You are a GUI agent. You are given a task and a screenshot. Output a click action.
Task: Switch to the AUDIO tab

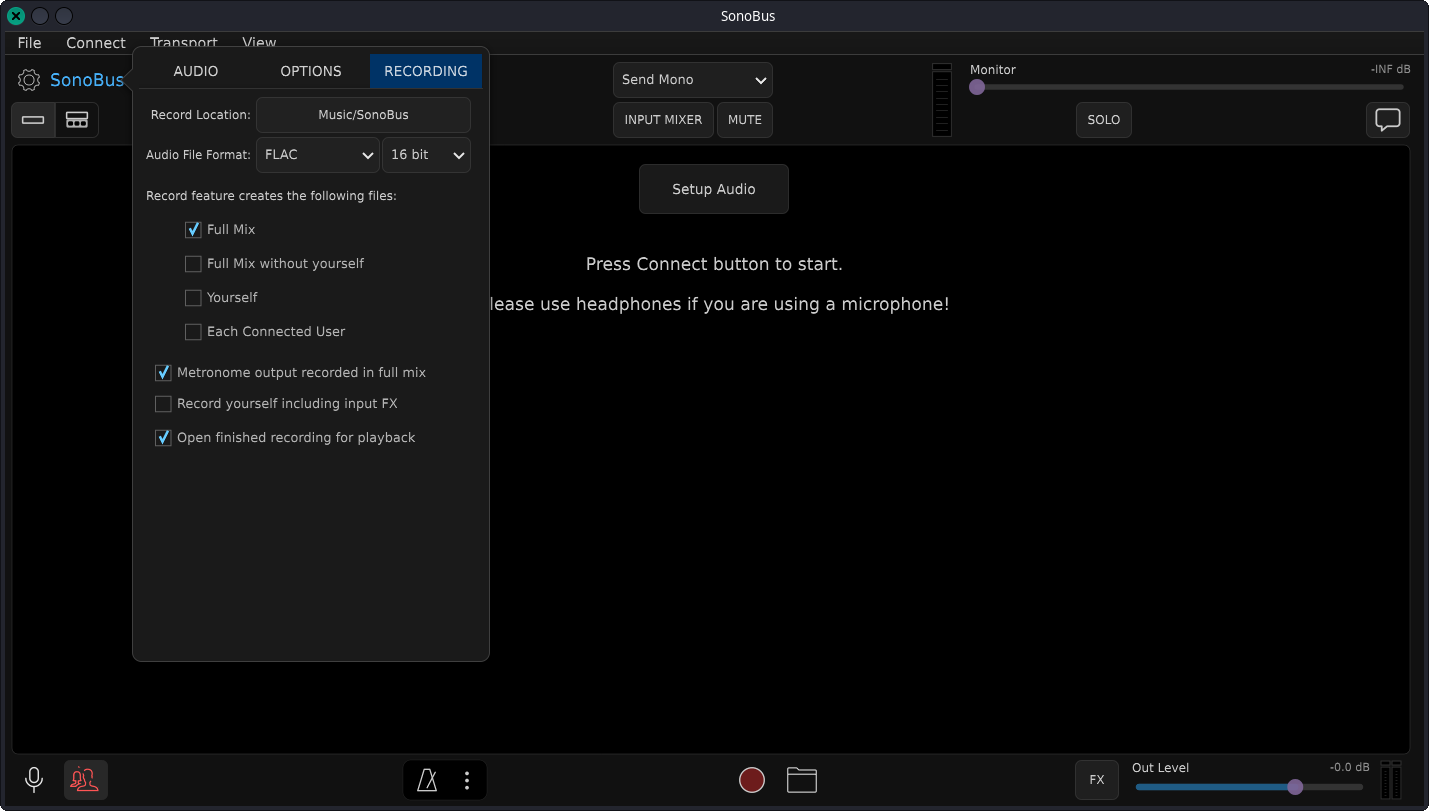pos(196,71)
